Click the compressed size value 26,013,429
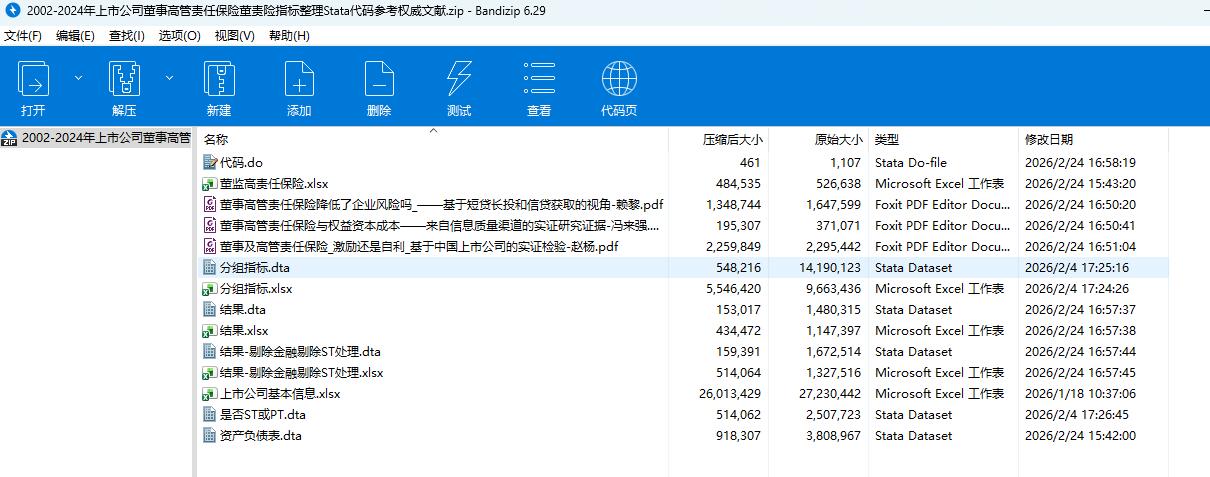 point(729,393)
